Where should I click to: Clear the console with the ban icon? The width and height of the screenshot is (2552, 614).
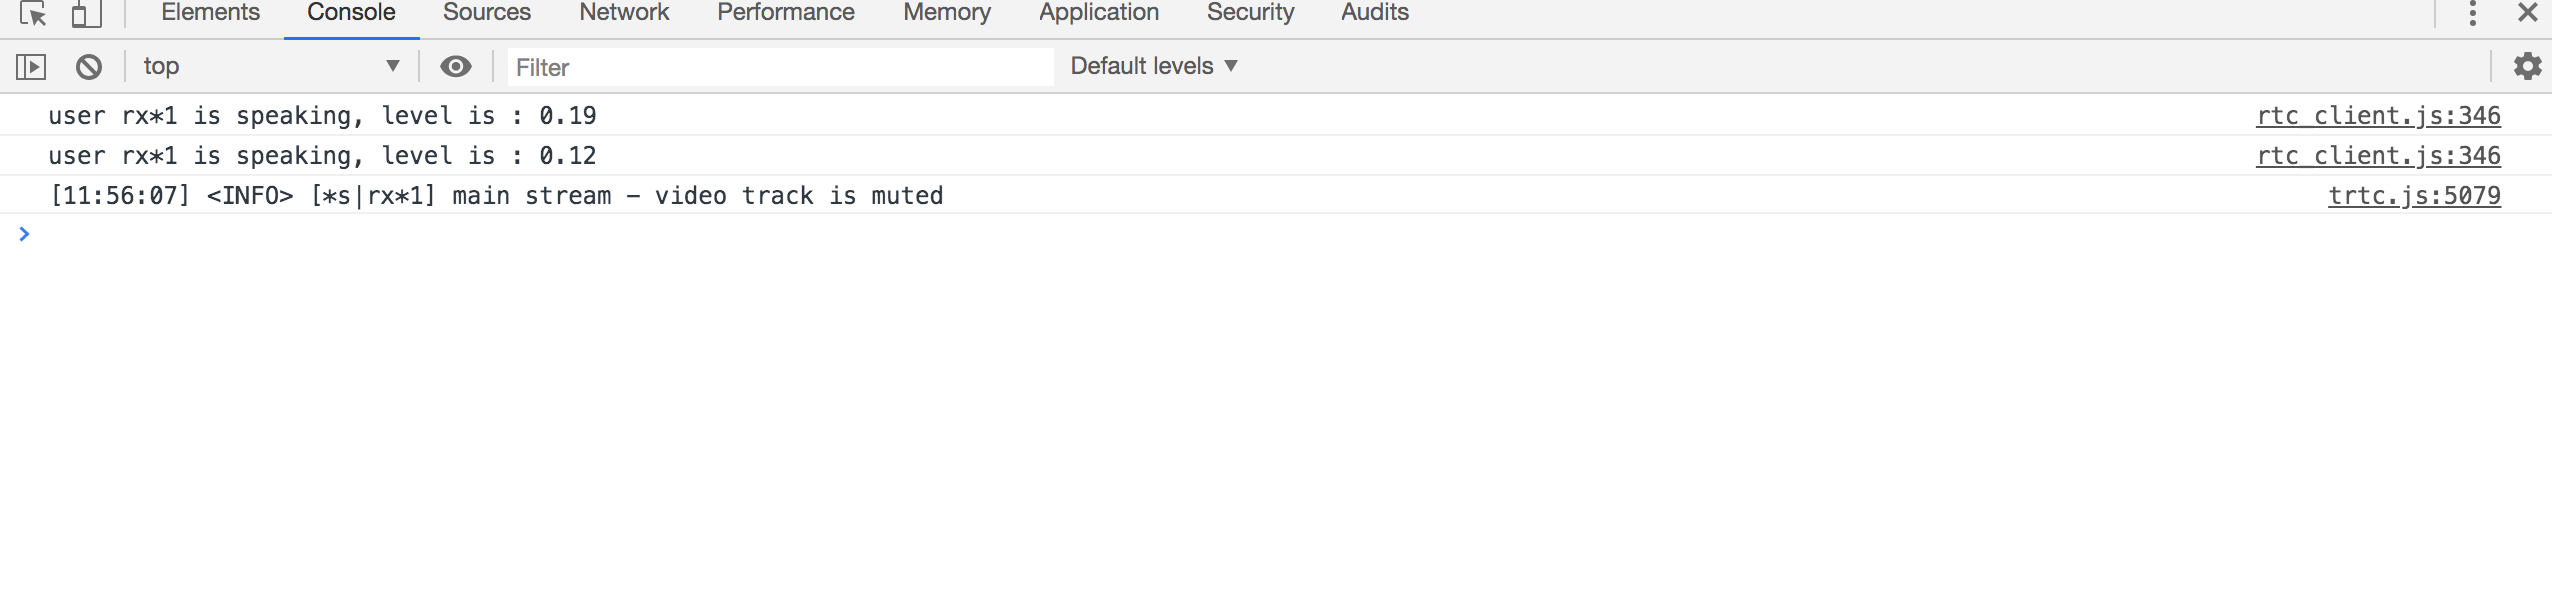point(89,67)
